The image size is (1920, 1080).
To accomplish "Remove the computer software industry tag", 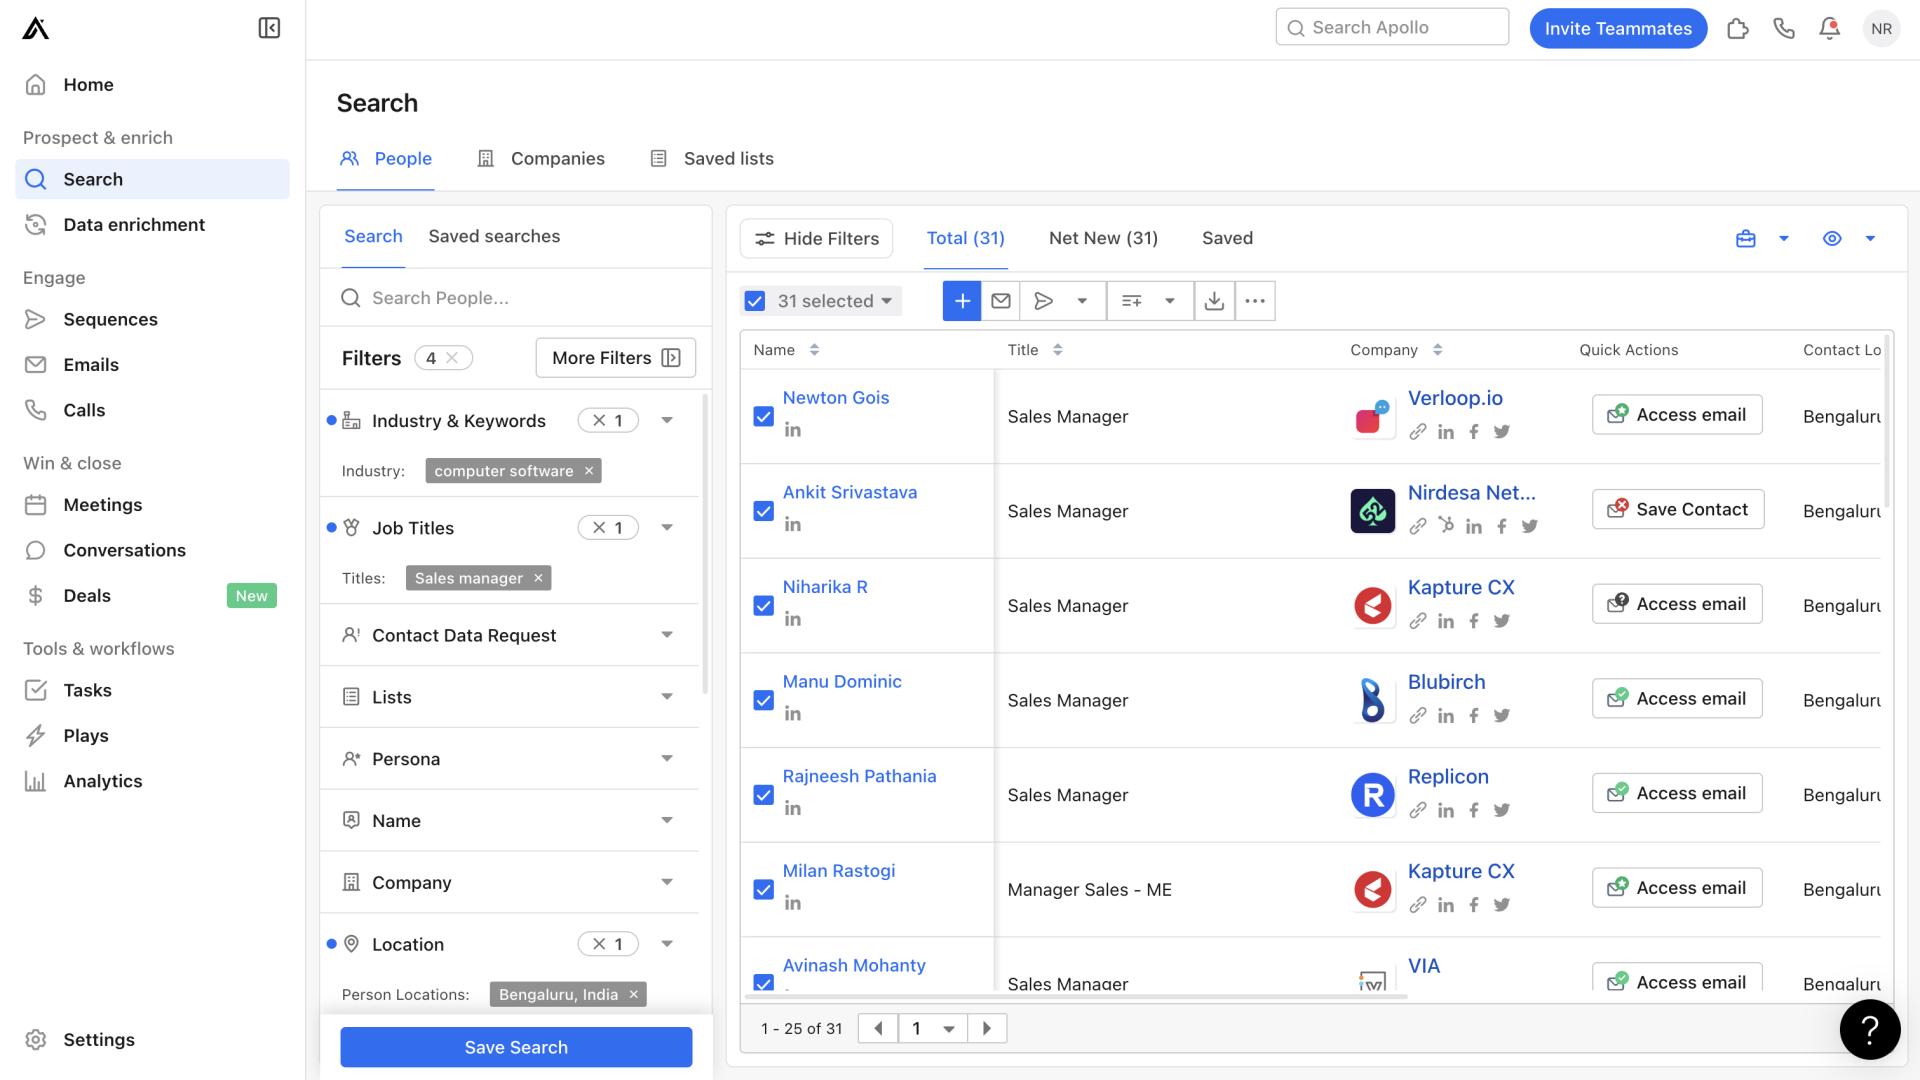I will tap(589, 471).
